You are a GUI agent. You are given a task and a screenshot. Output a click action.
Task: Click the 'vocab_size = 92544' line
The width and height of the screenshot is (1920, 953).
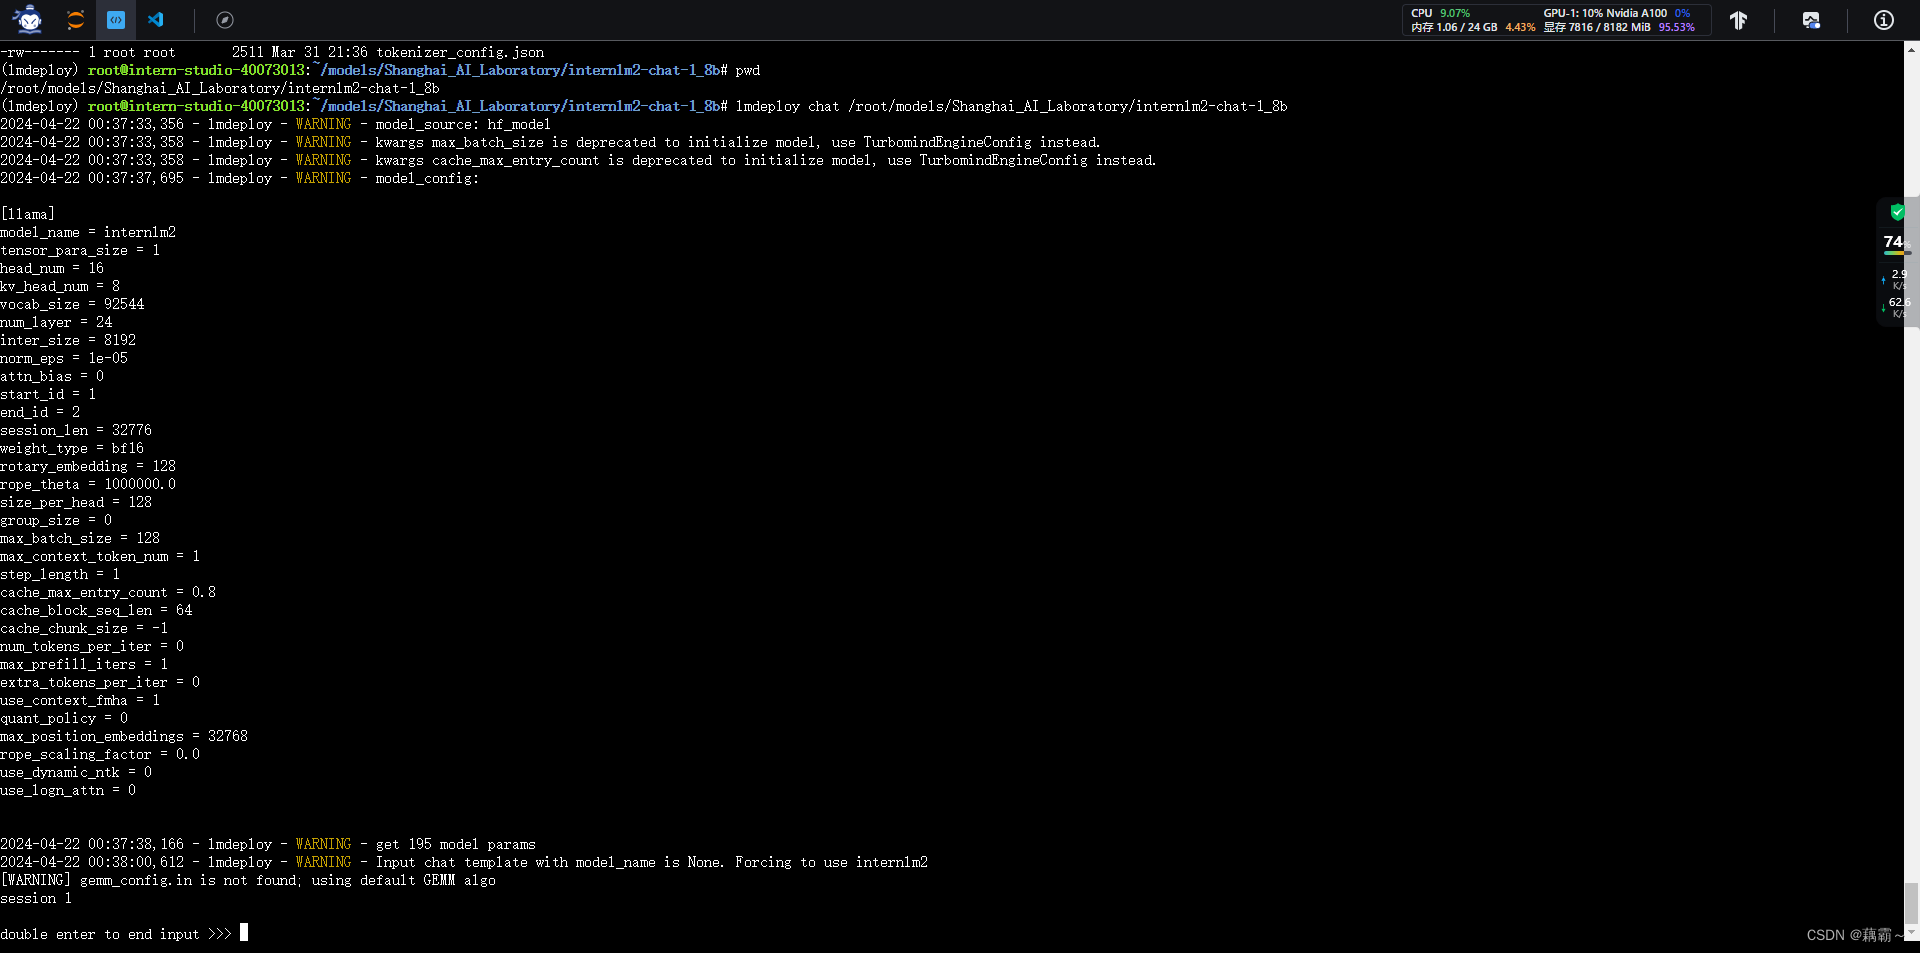coord(72,304)
